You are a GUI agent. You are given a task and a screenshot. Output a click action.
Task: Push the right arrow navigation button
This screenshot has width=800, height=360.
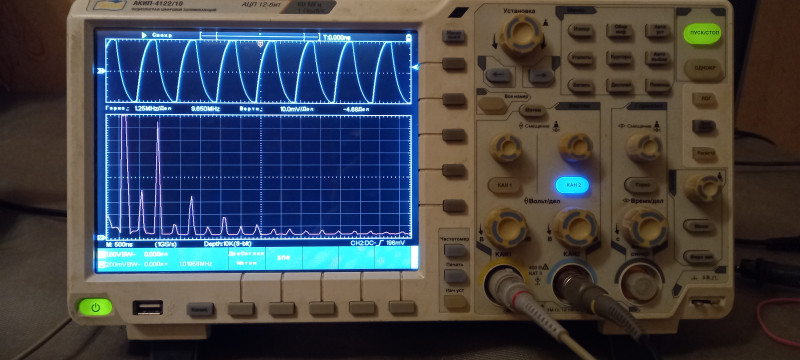(x=541, y=75)
